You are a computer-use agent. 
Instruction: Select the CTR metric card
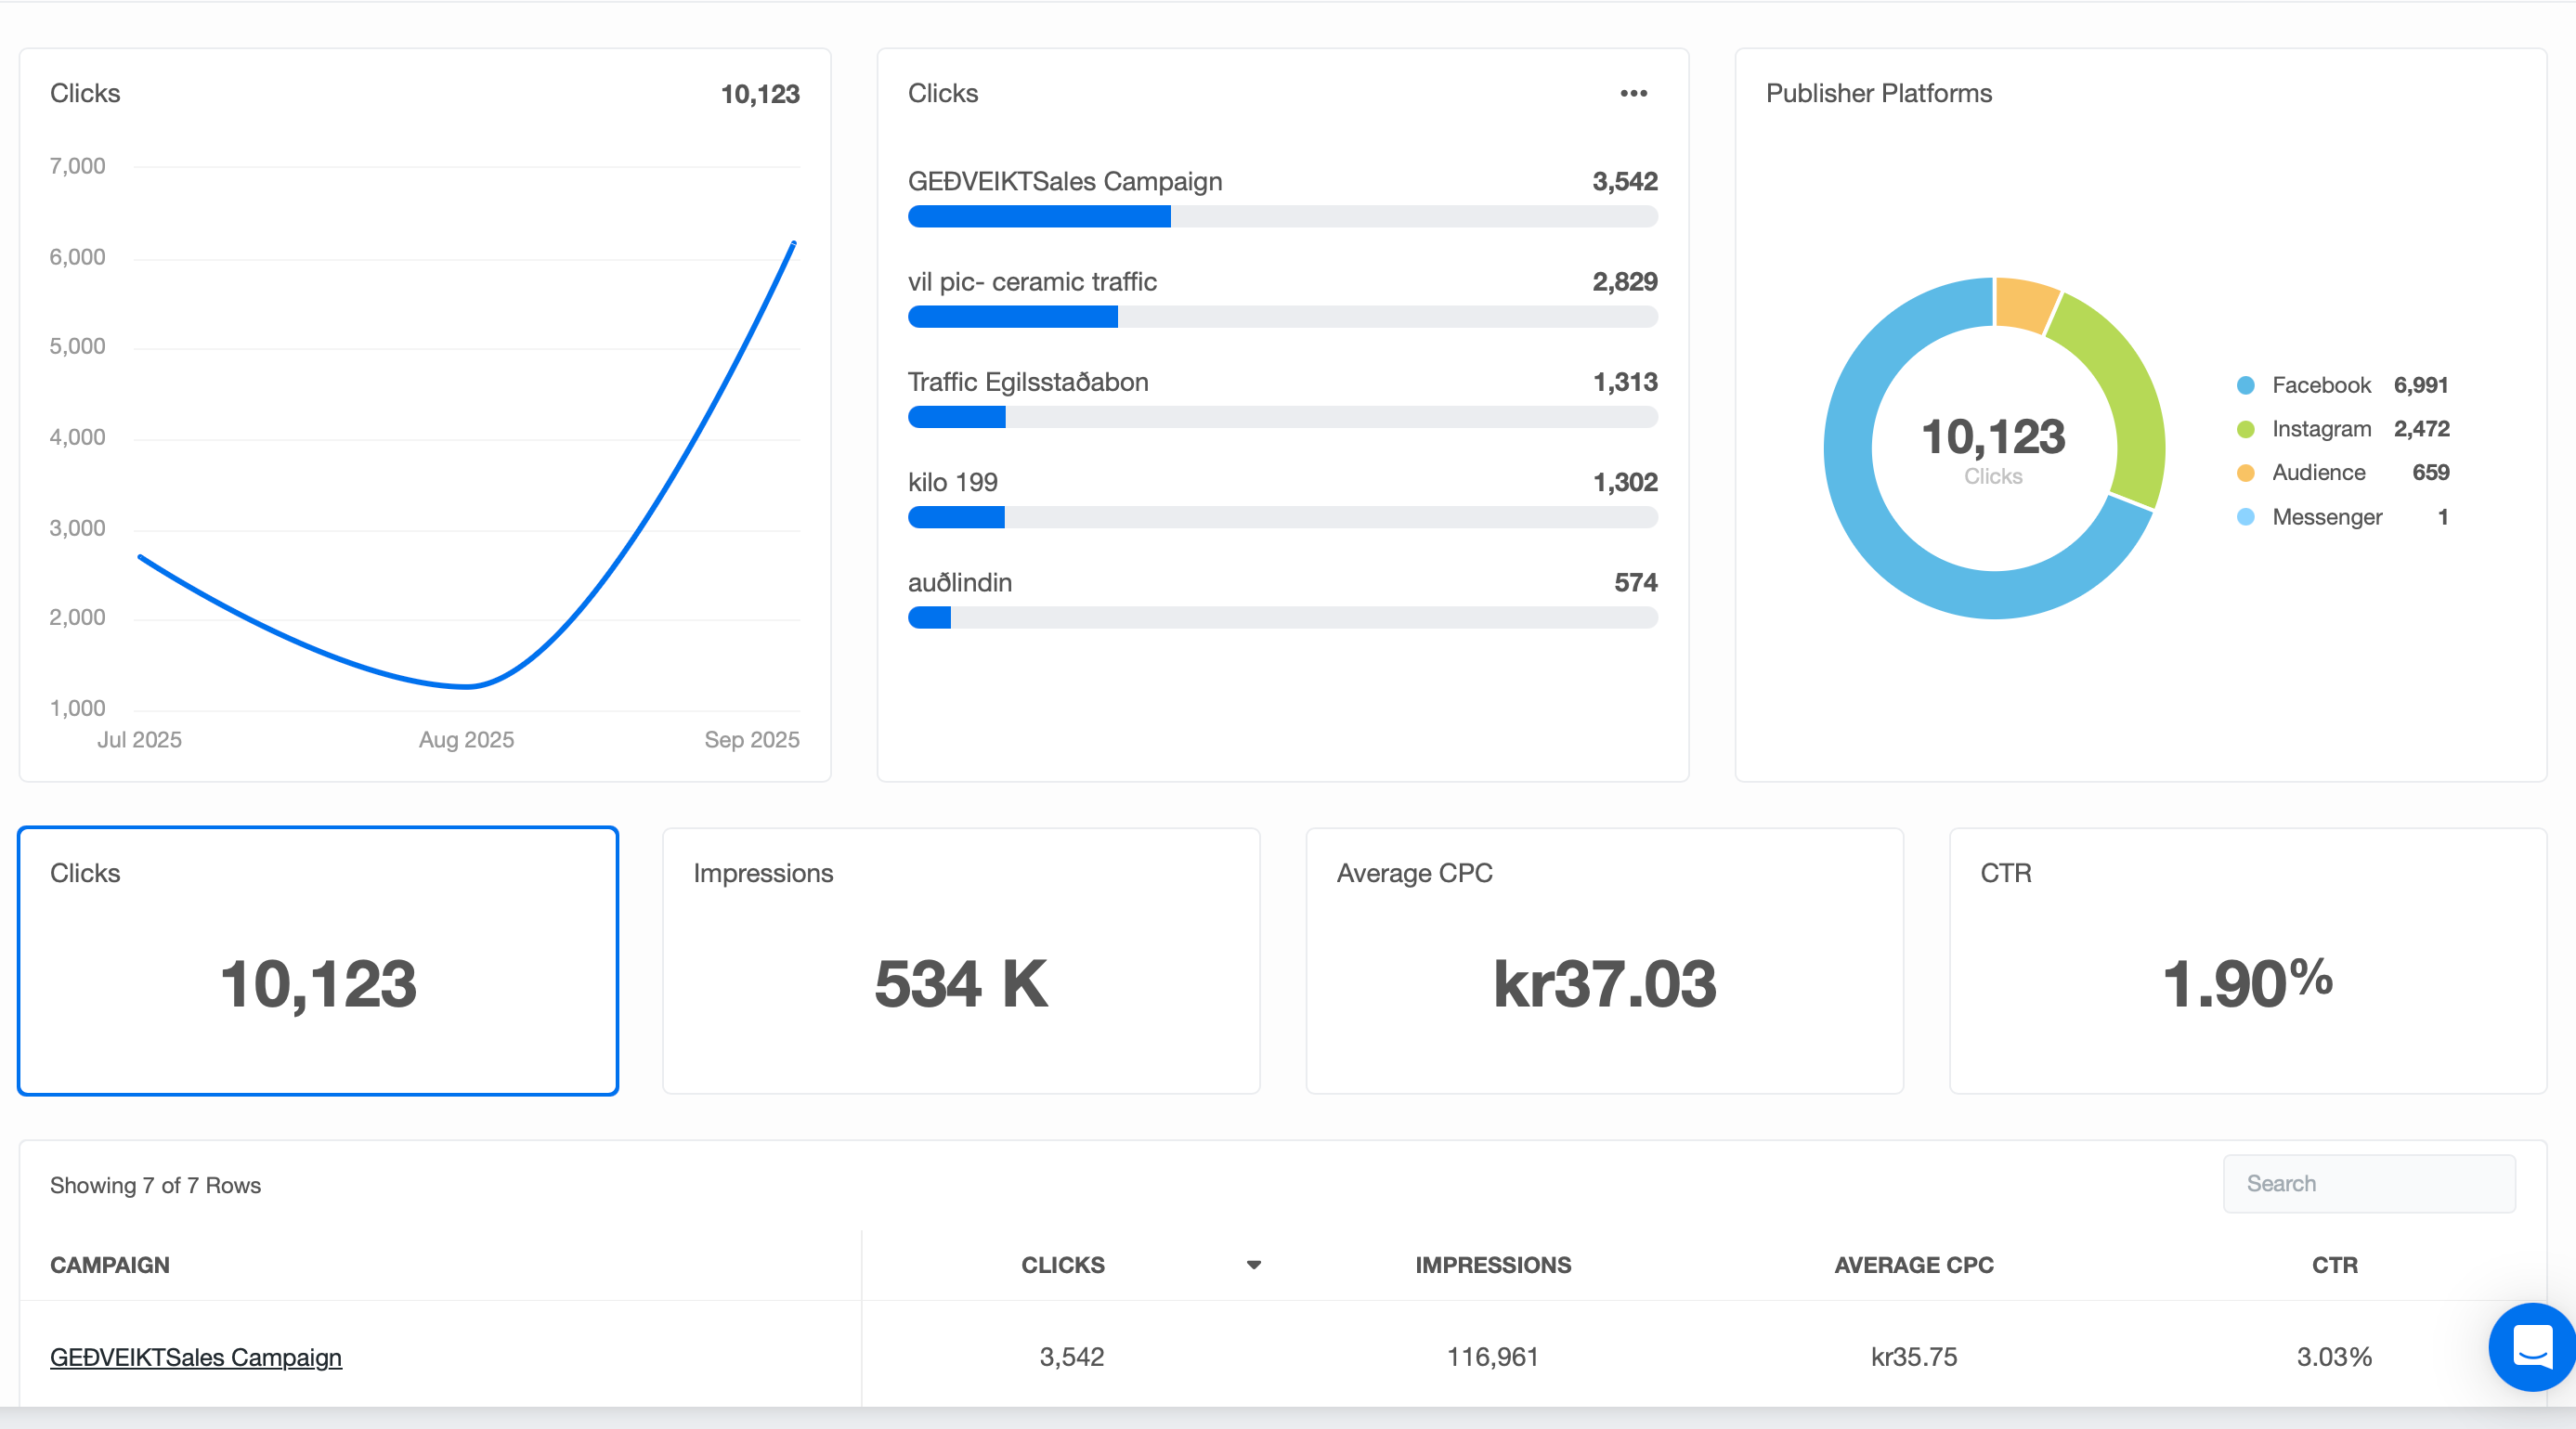[2247, 960]
